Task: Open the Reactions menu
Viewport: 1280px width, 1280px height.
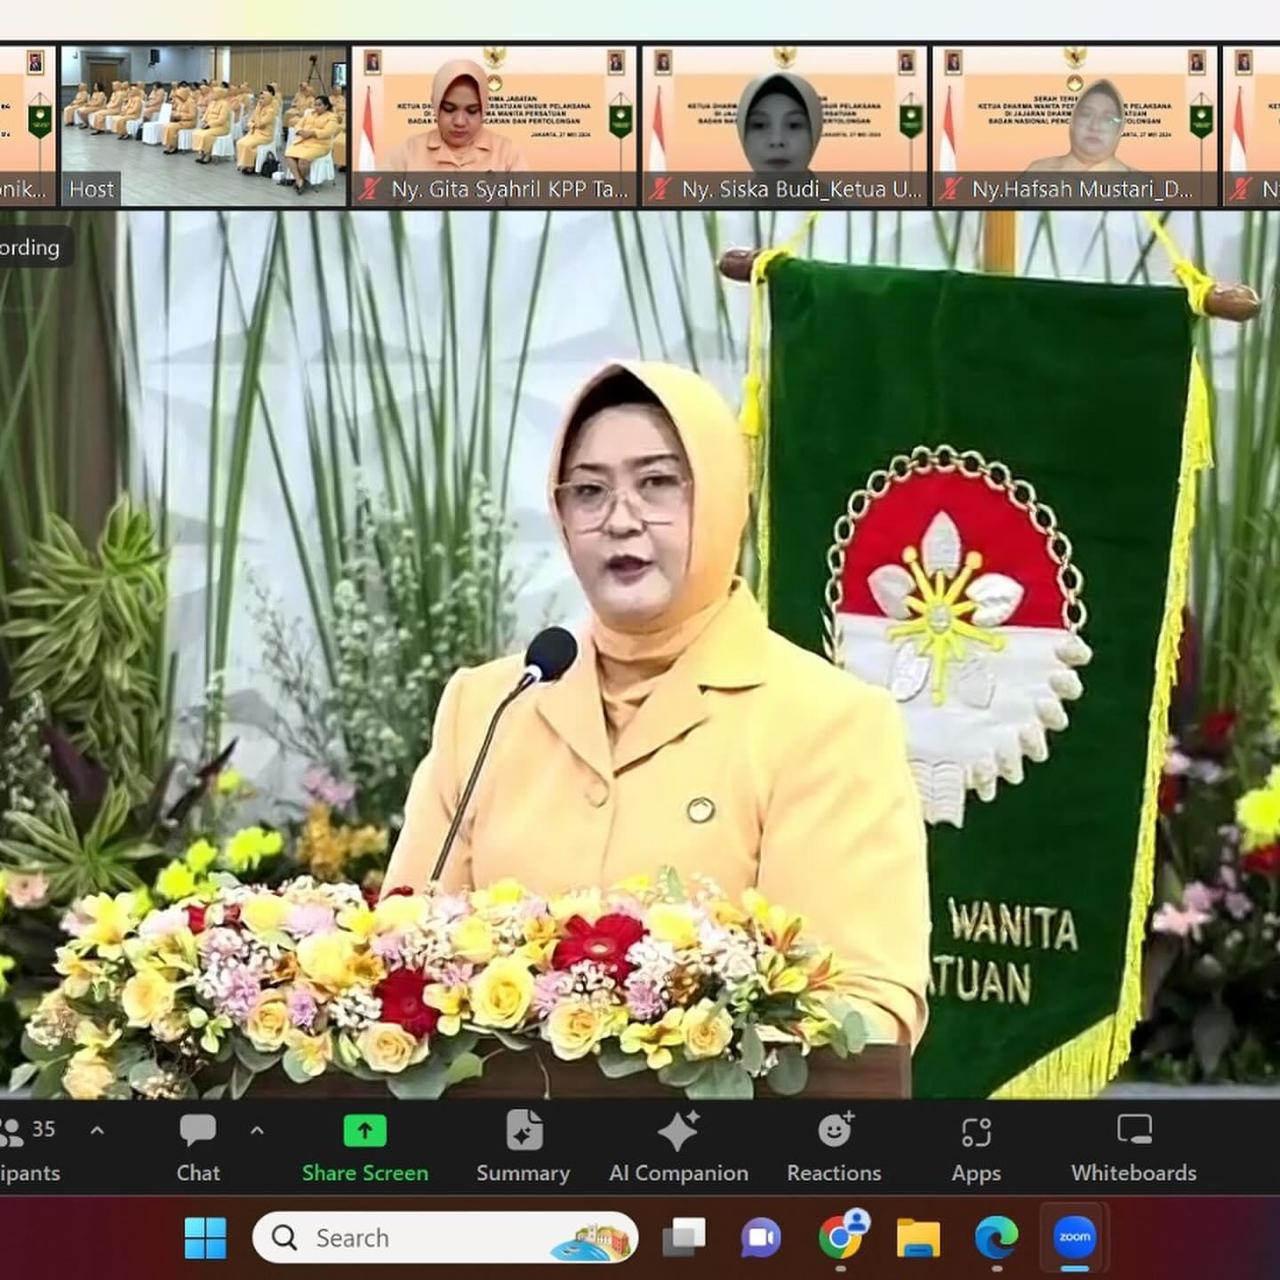Action: click(834, 1147)
